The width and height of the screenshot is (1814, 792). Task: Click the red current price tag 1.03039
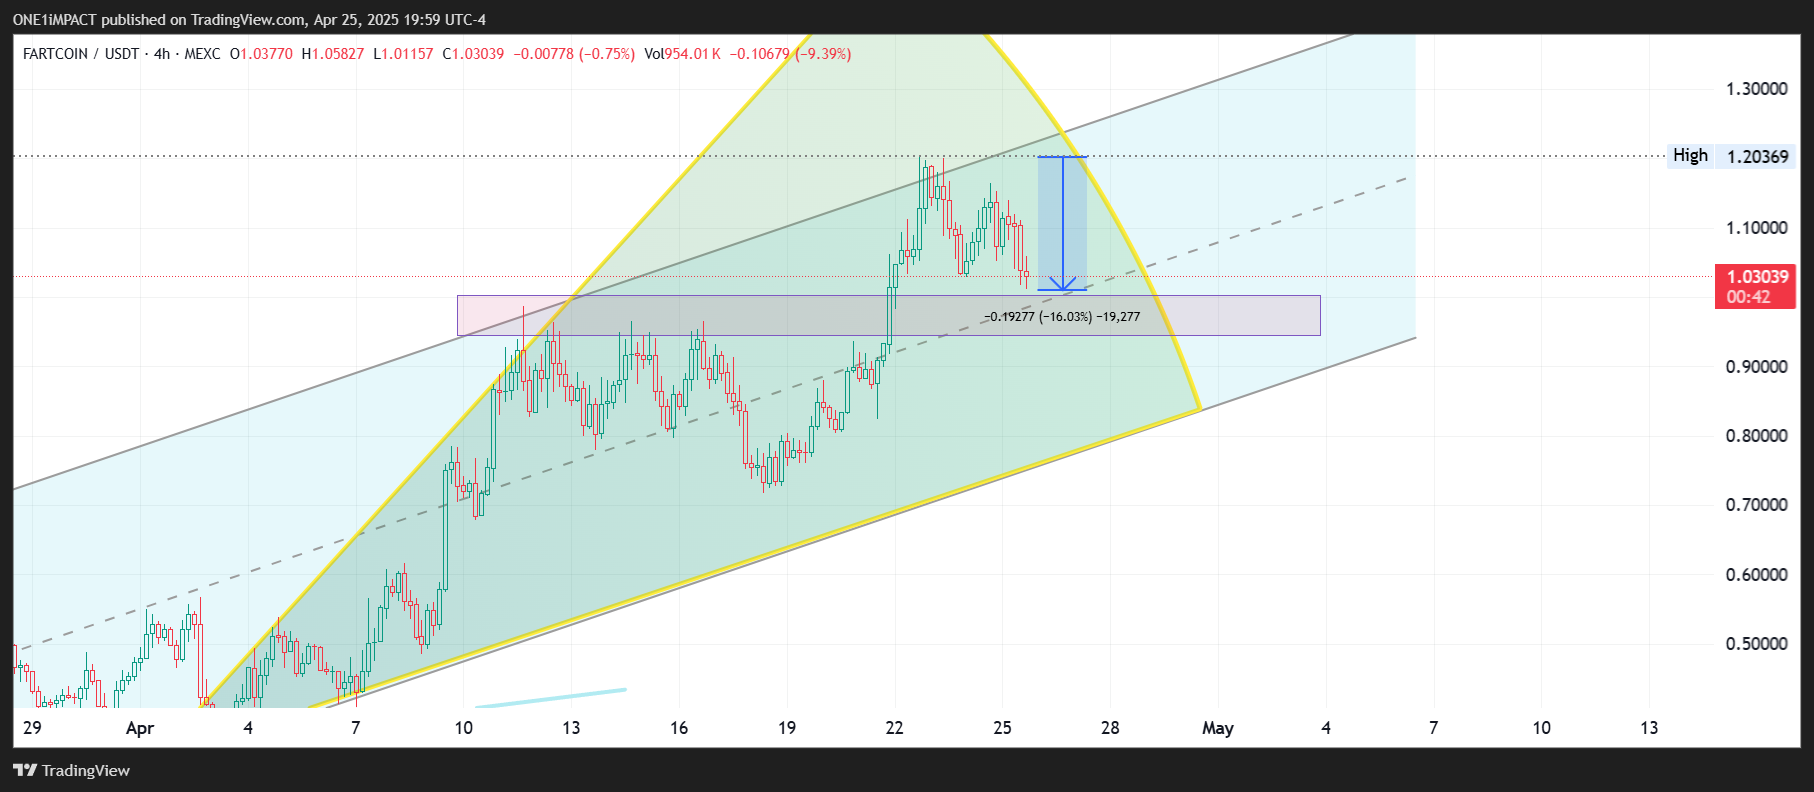pos(1757,277)
